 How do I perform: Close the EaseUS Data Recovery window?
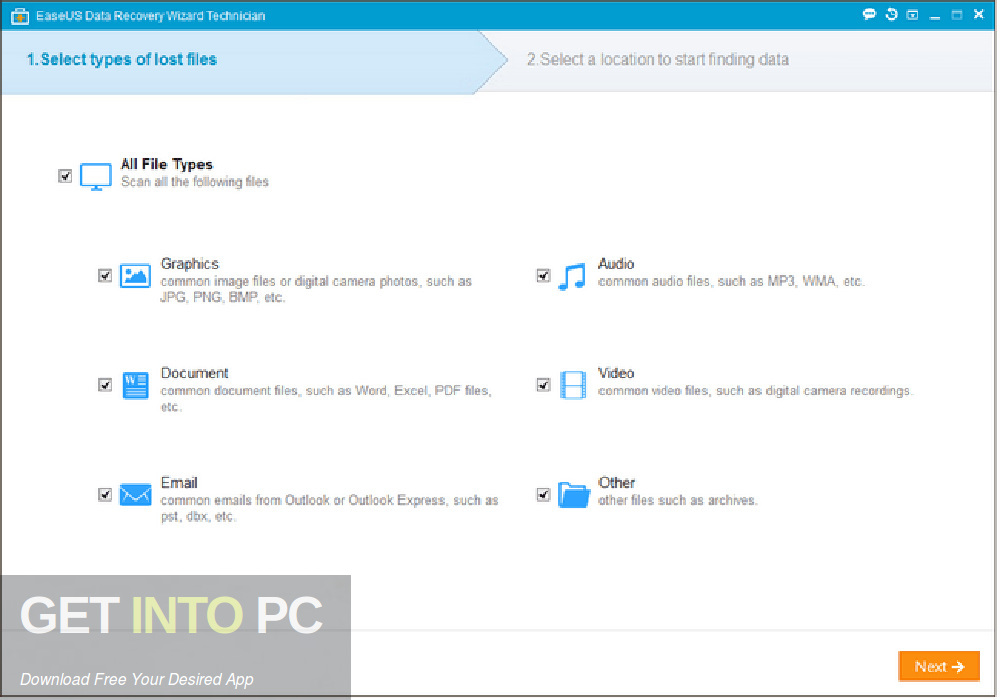[979, 15]
